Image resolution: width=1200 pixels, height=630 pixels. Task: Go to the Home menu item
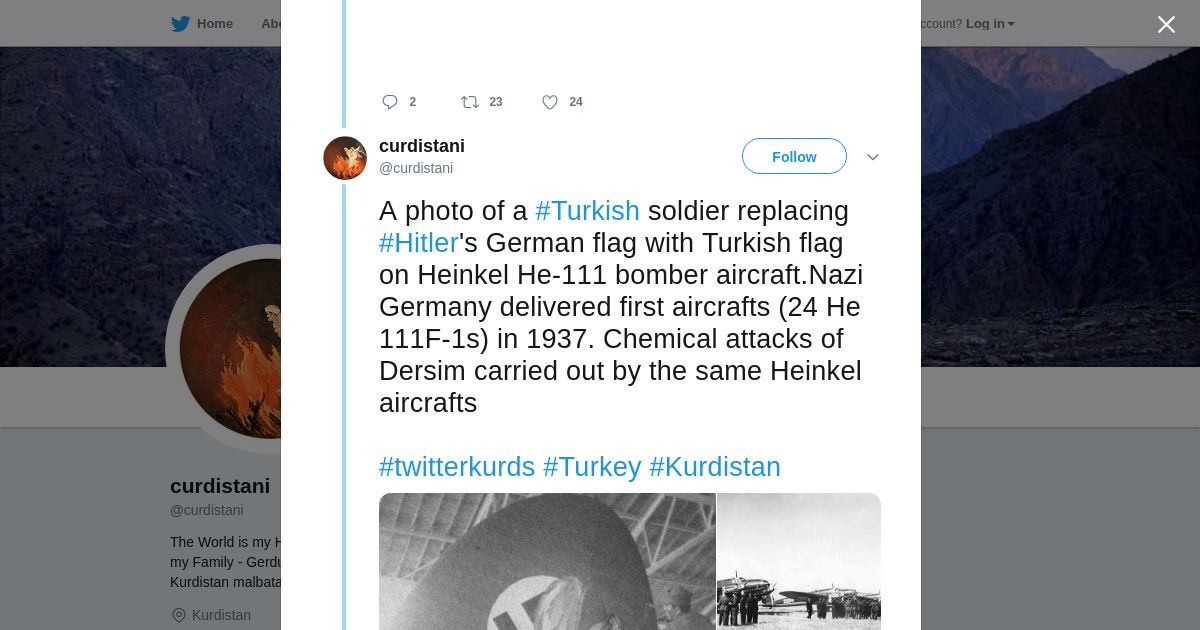[215, 24]
